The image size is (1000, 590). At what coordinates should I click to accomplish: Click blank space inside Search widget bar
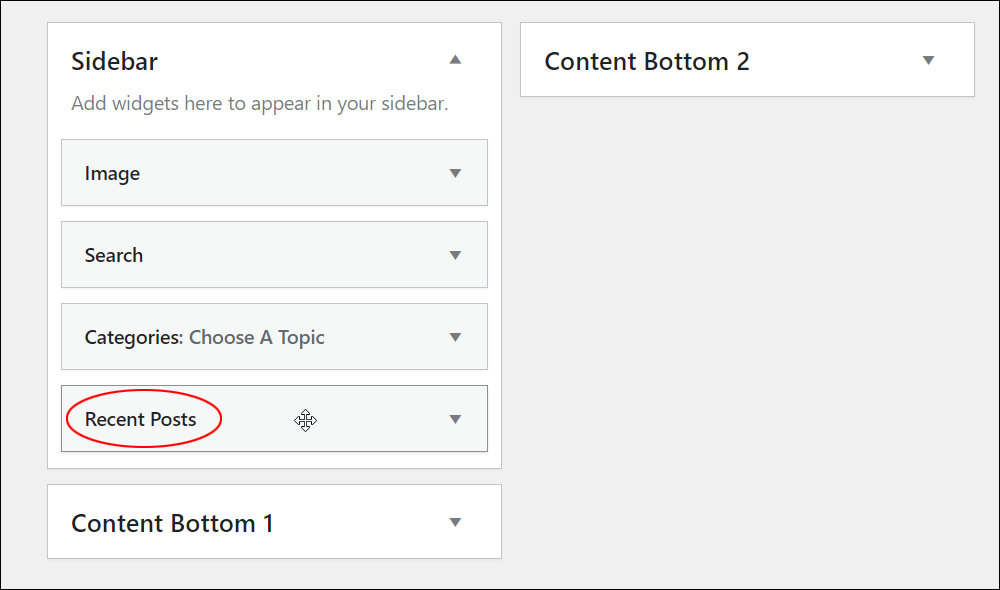(293, 255)
